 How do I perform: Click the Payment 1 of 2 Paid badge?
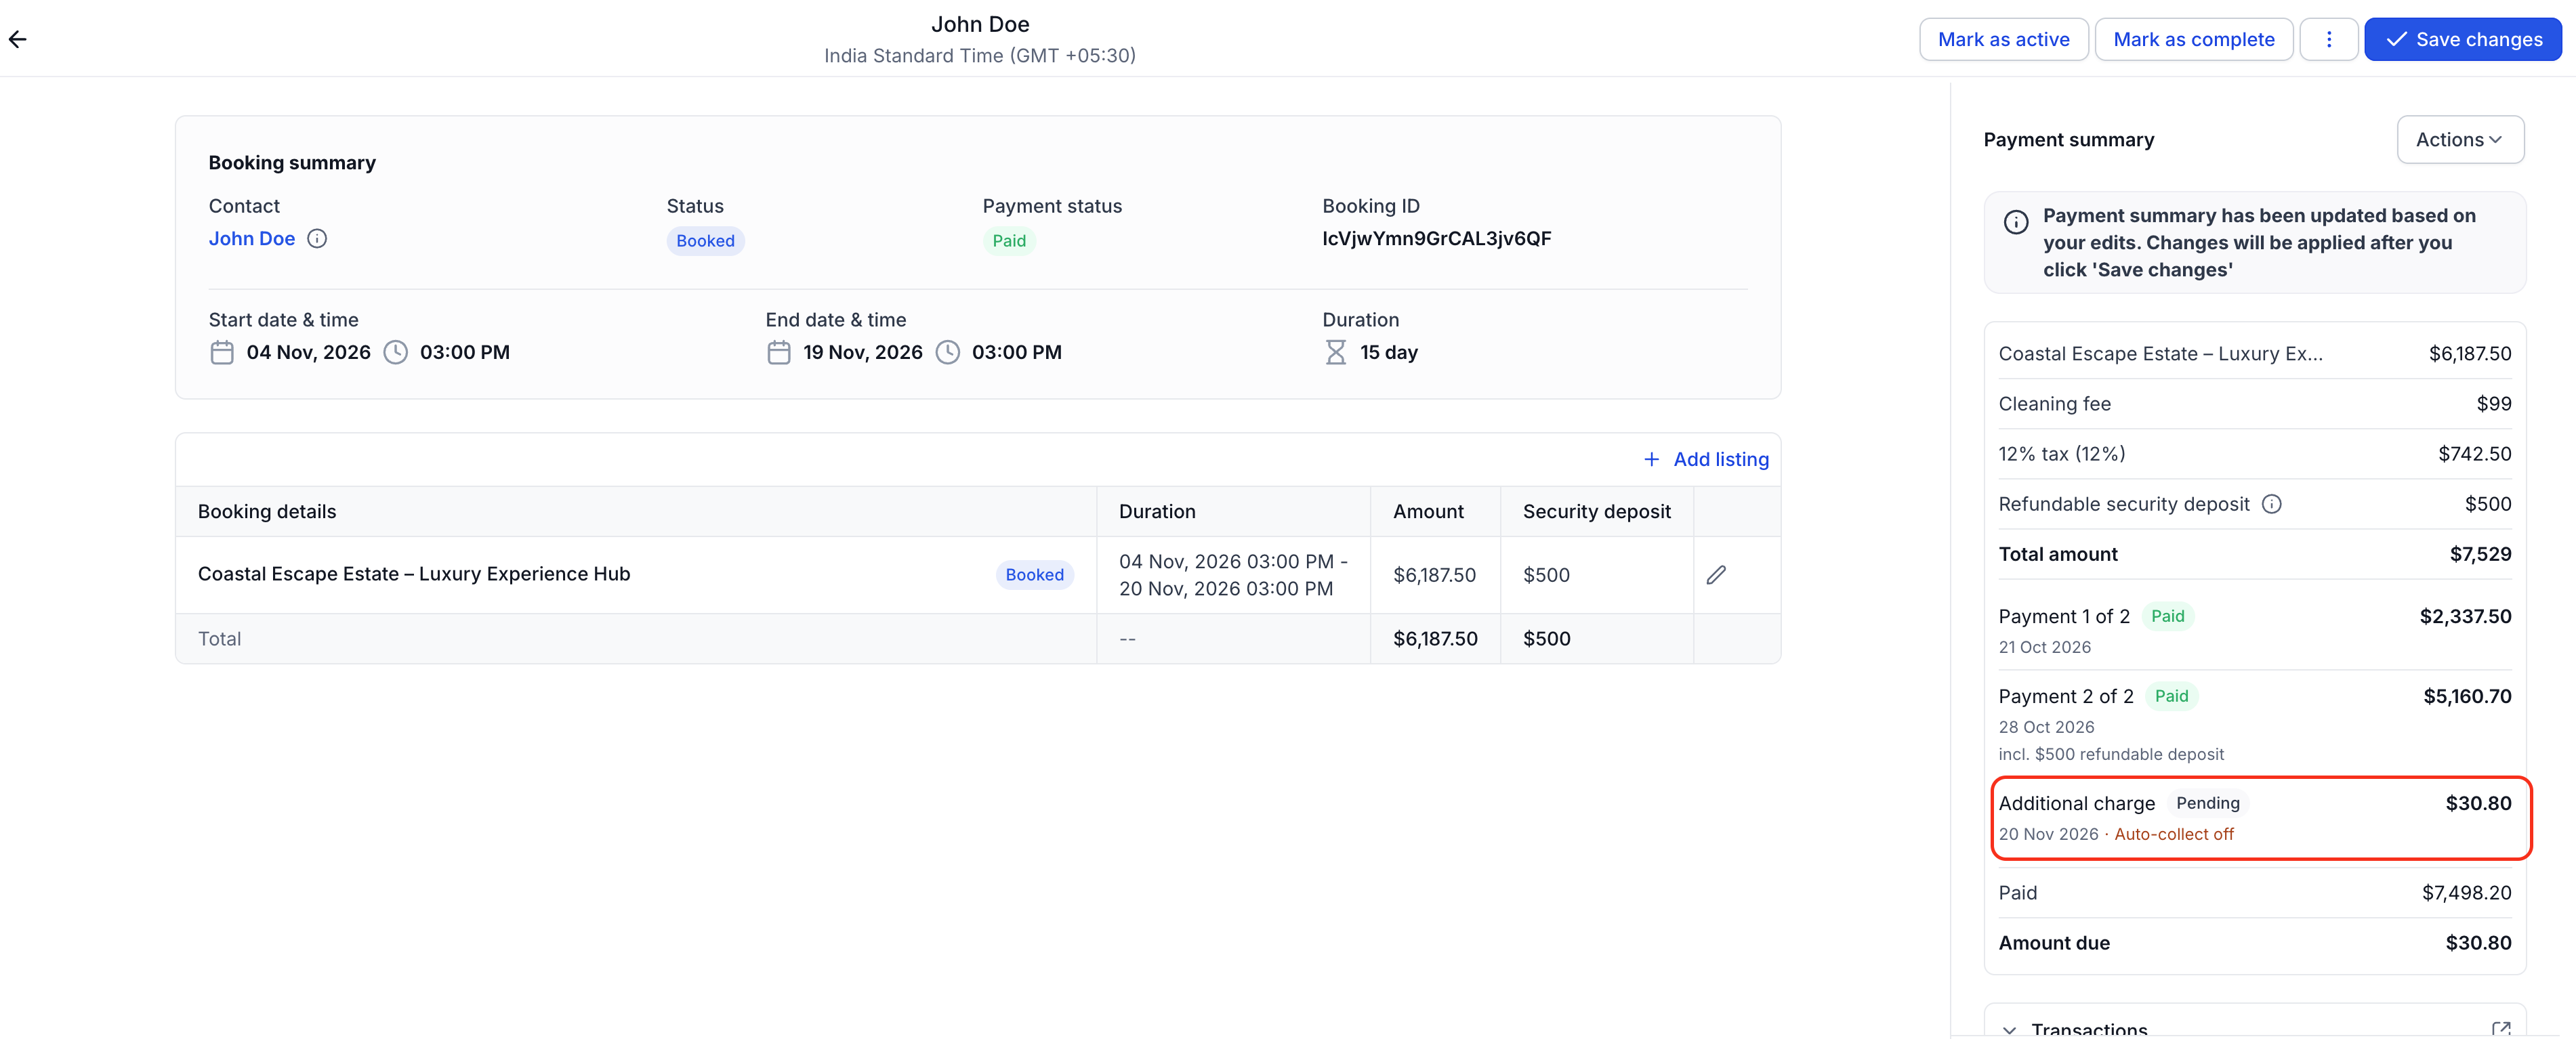coord(2168,616)
